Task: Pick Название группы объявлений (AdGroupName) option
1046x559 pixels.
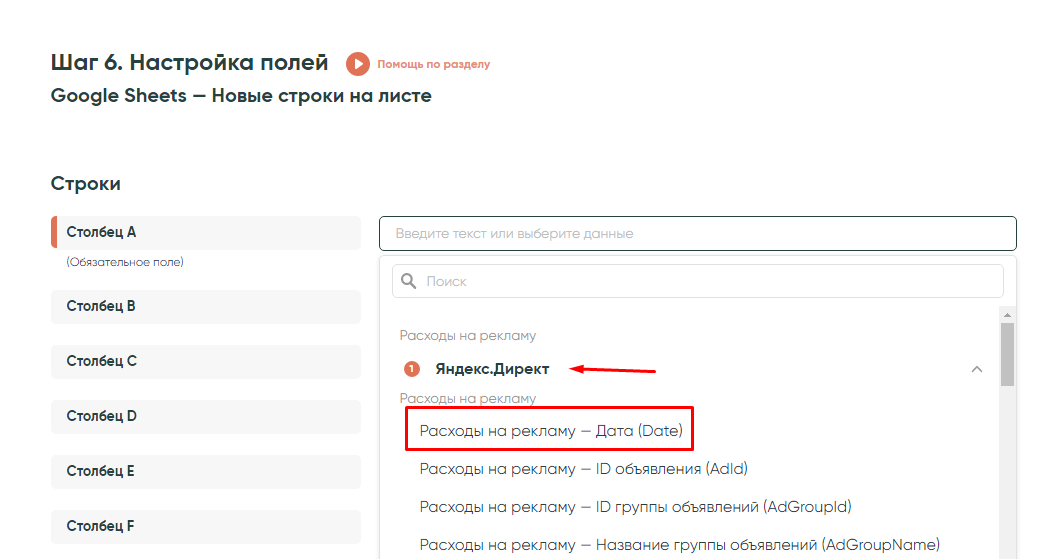Action: click(679, 544)
